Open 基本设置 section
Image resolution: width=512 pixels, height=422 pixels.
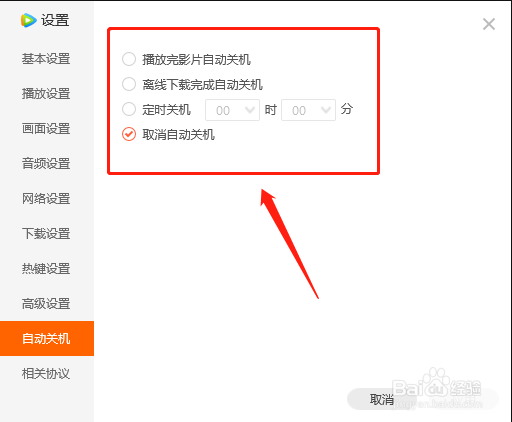click(x=47, y=59)
